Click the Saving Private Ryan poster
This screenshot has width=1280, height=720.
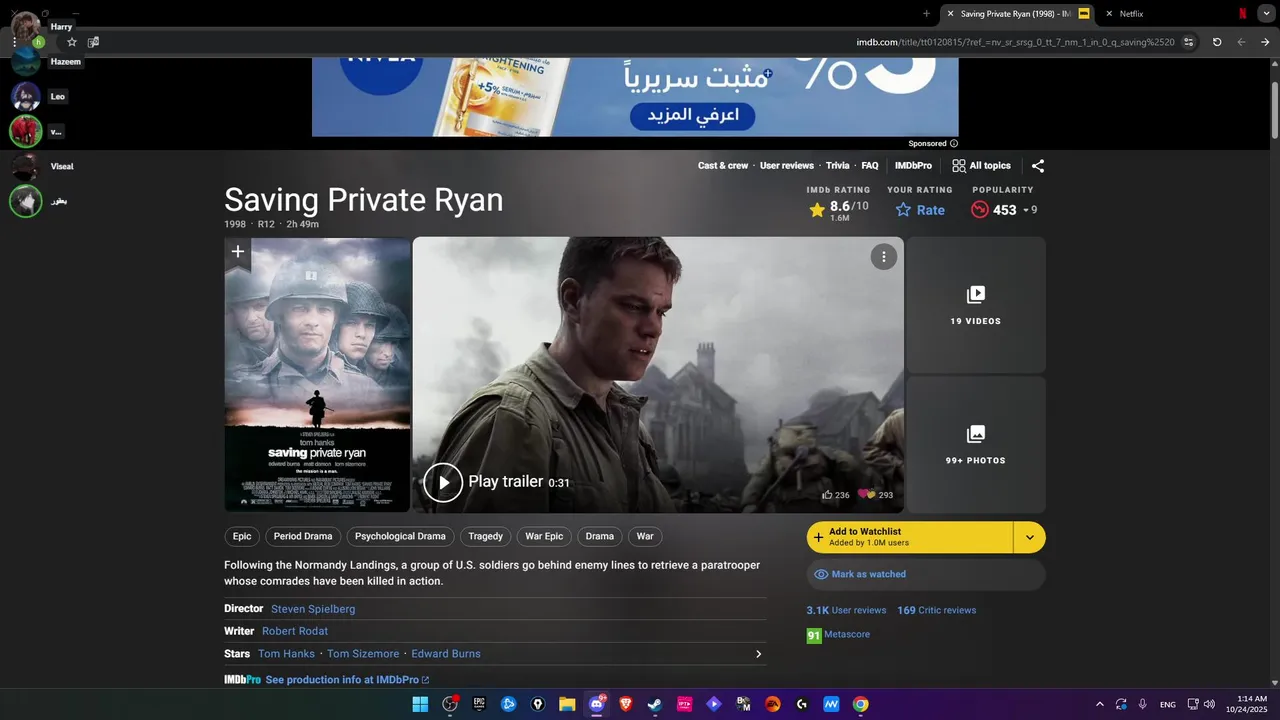point(318,375)
